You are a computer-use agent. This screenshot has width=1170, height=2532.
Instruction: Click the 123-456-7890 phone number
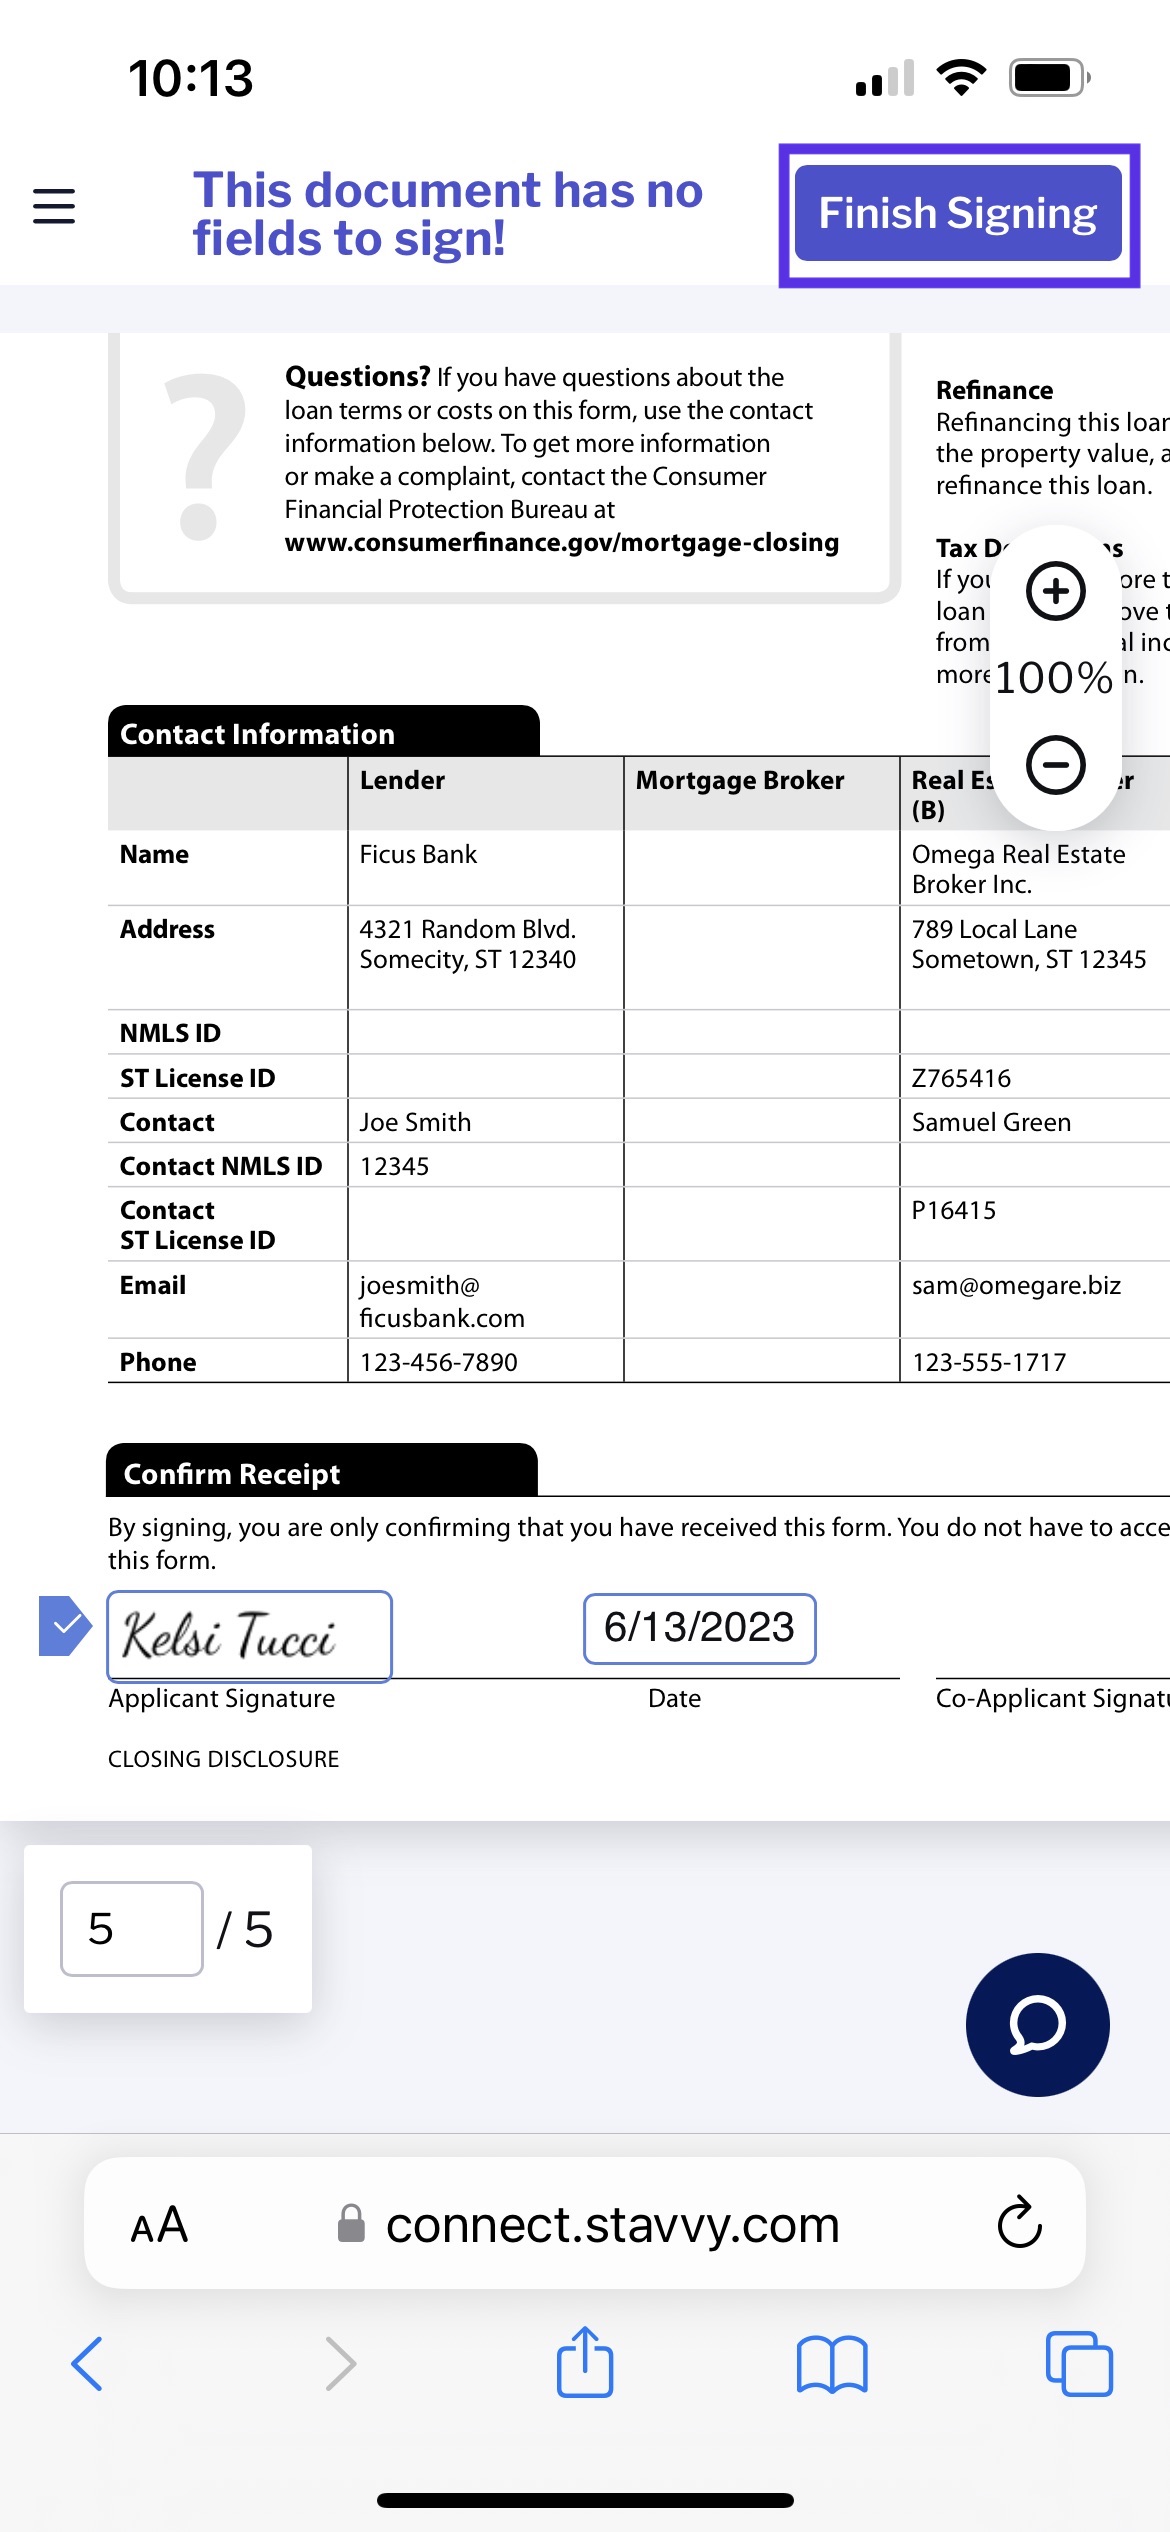point(439,1362)
